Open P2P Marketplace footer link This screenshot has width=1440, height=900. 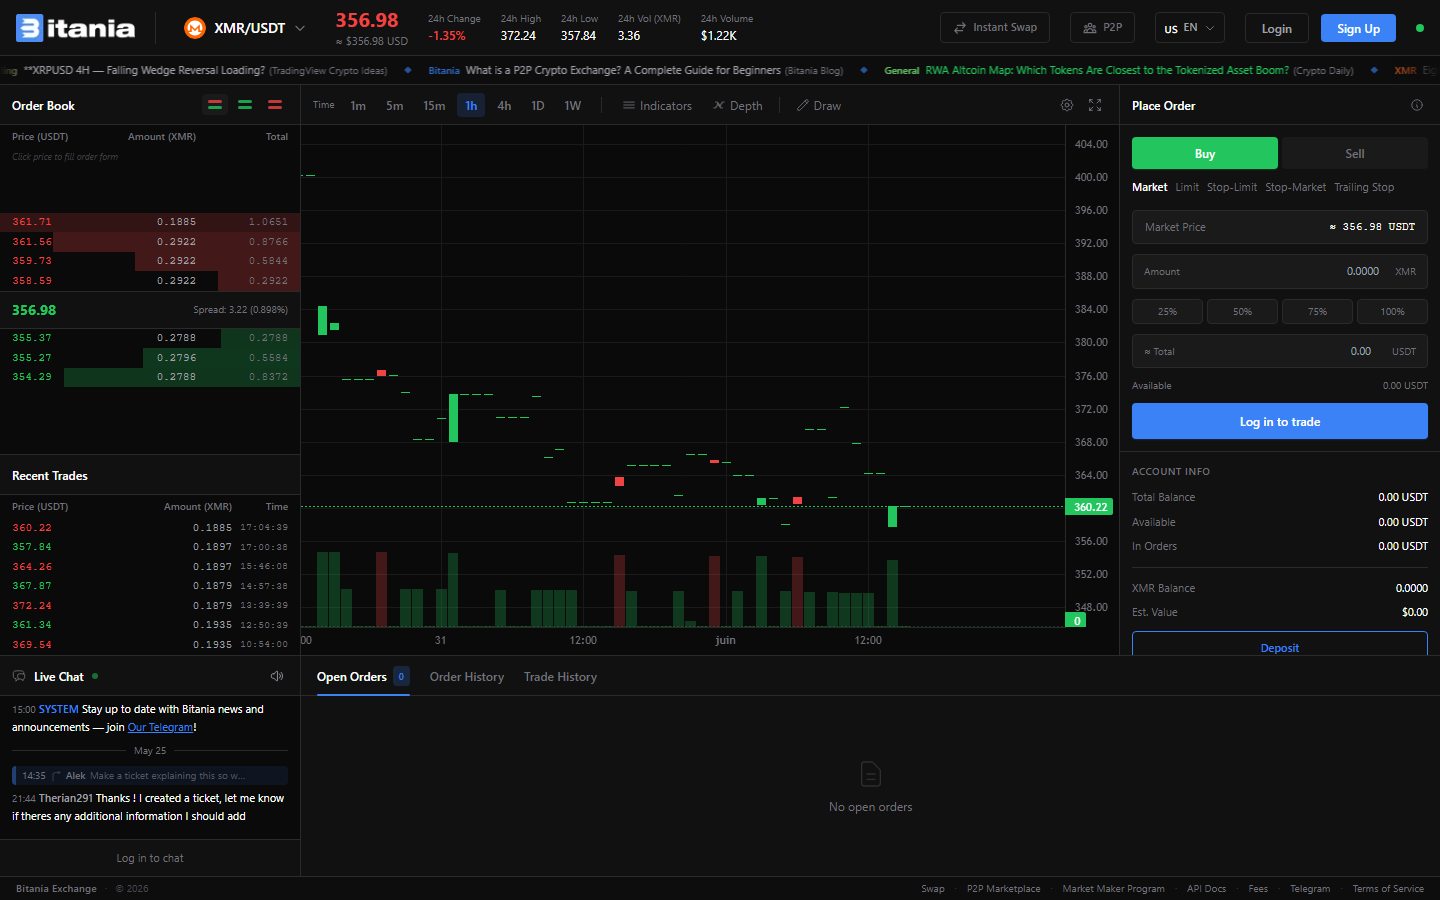(x=1003, y=888)
